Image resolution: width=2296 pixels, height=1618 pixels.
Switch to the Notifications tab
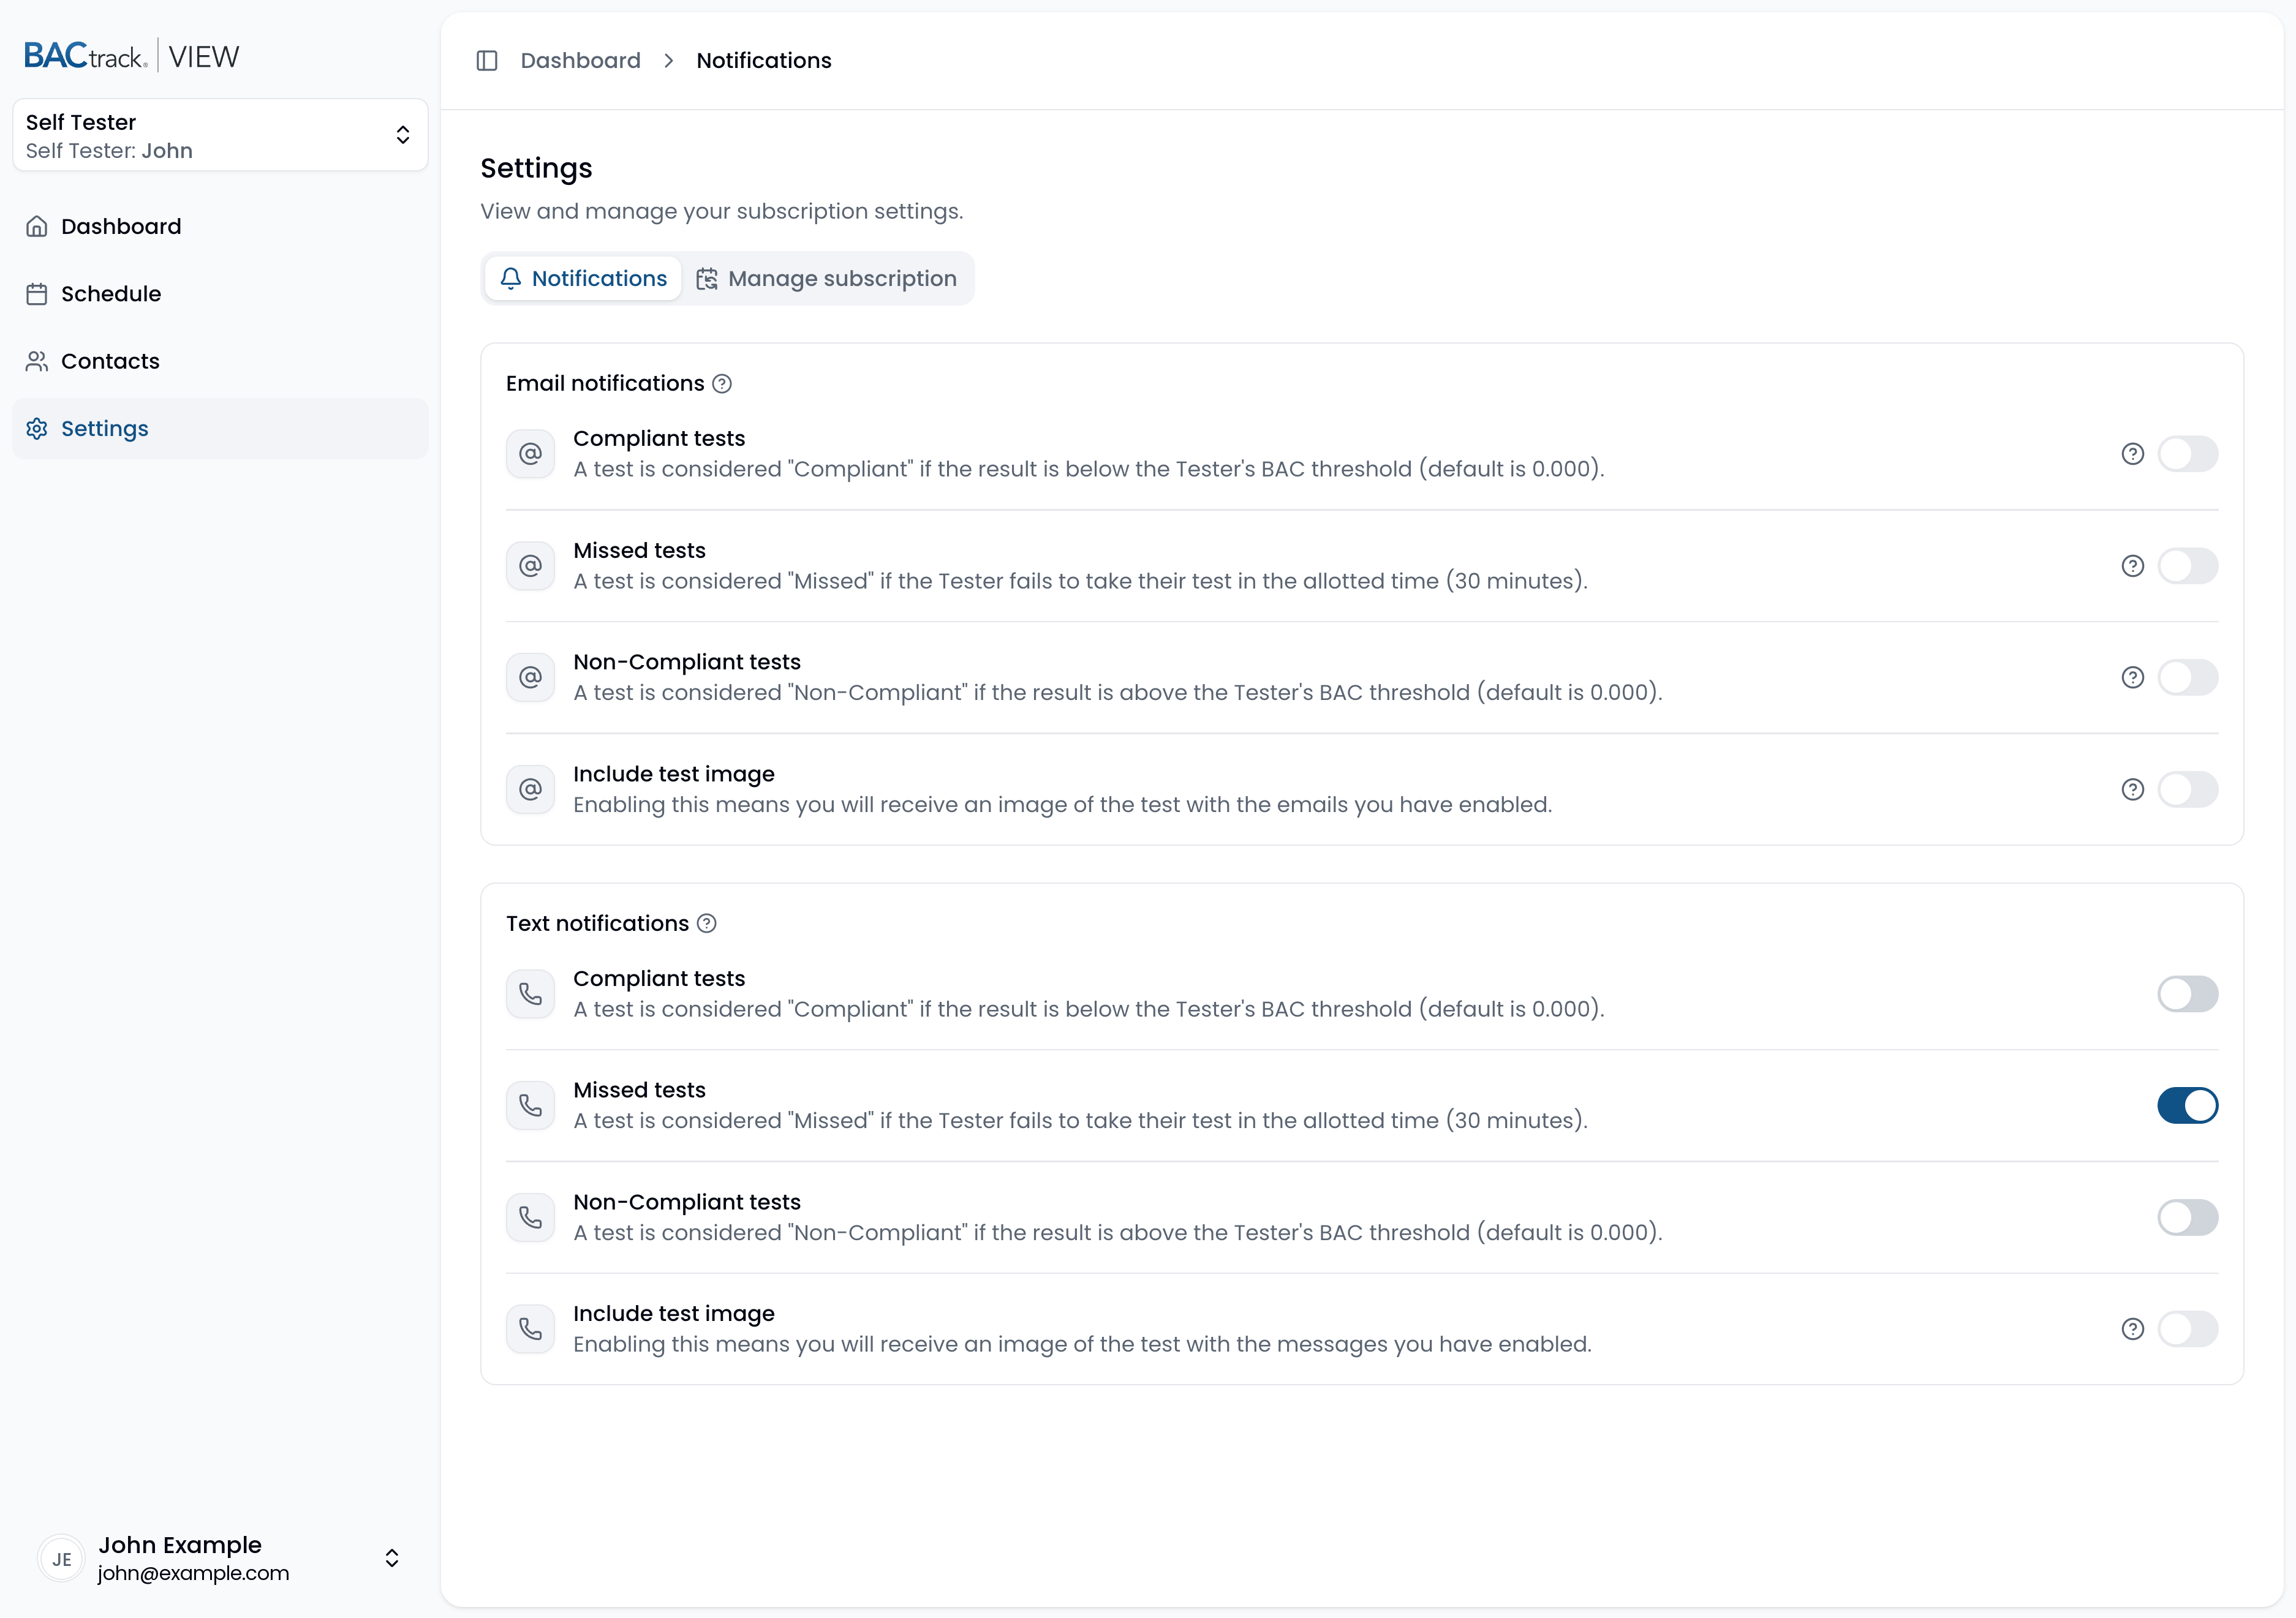tap(583, 279)
